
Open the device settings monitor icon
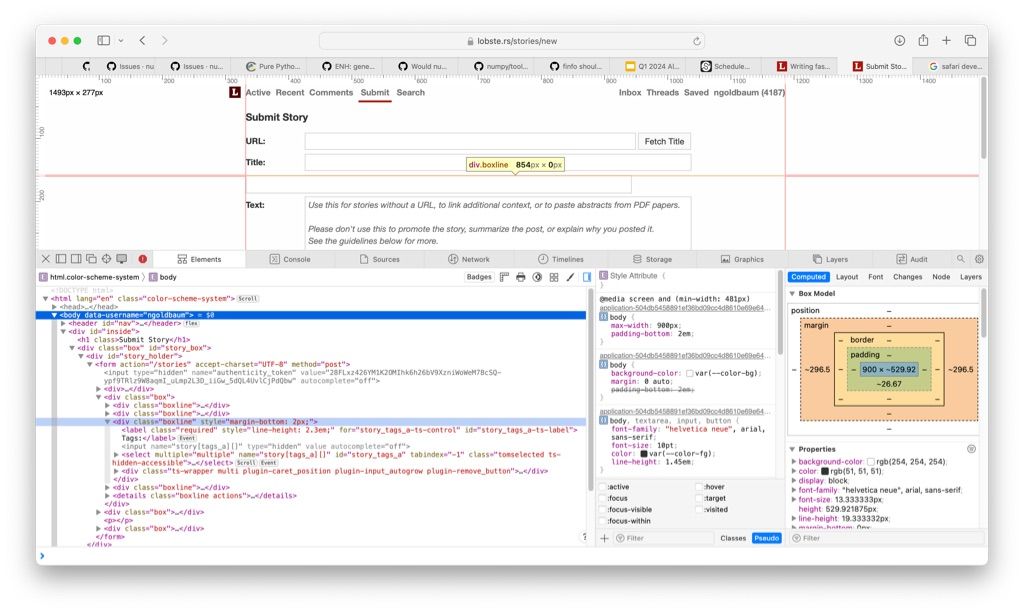point(122,259)
